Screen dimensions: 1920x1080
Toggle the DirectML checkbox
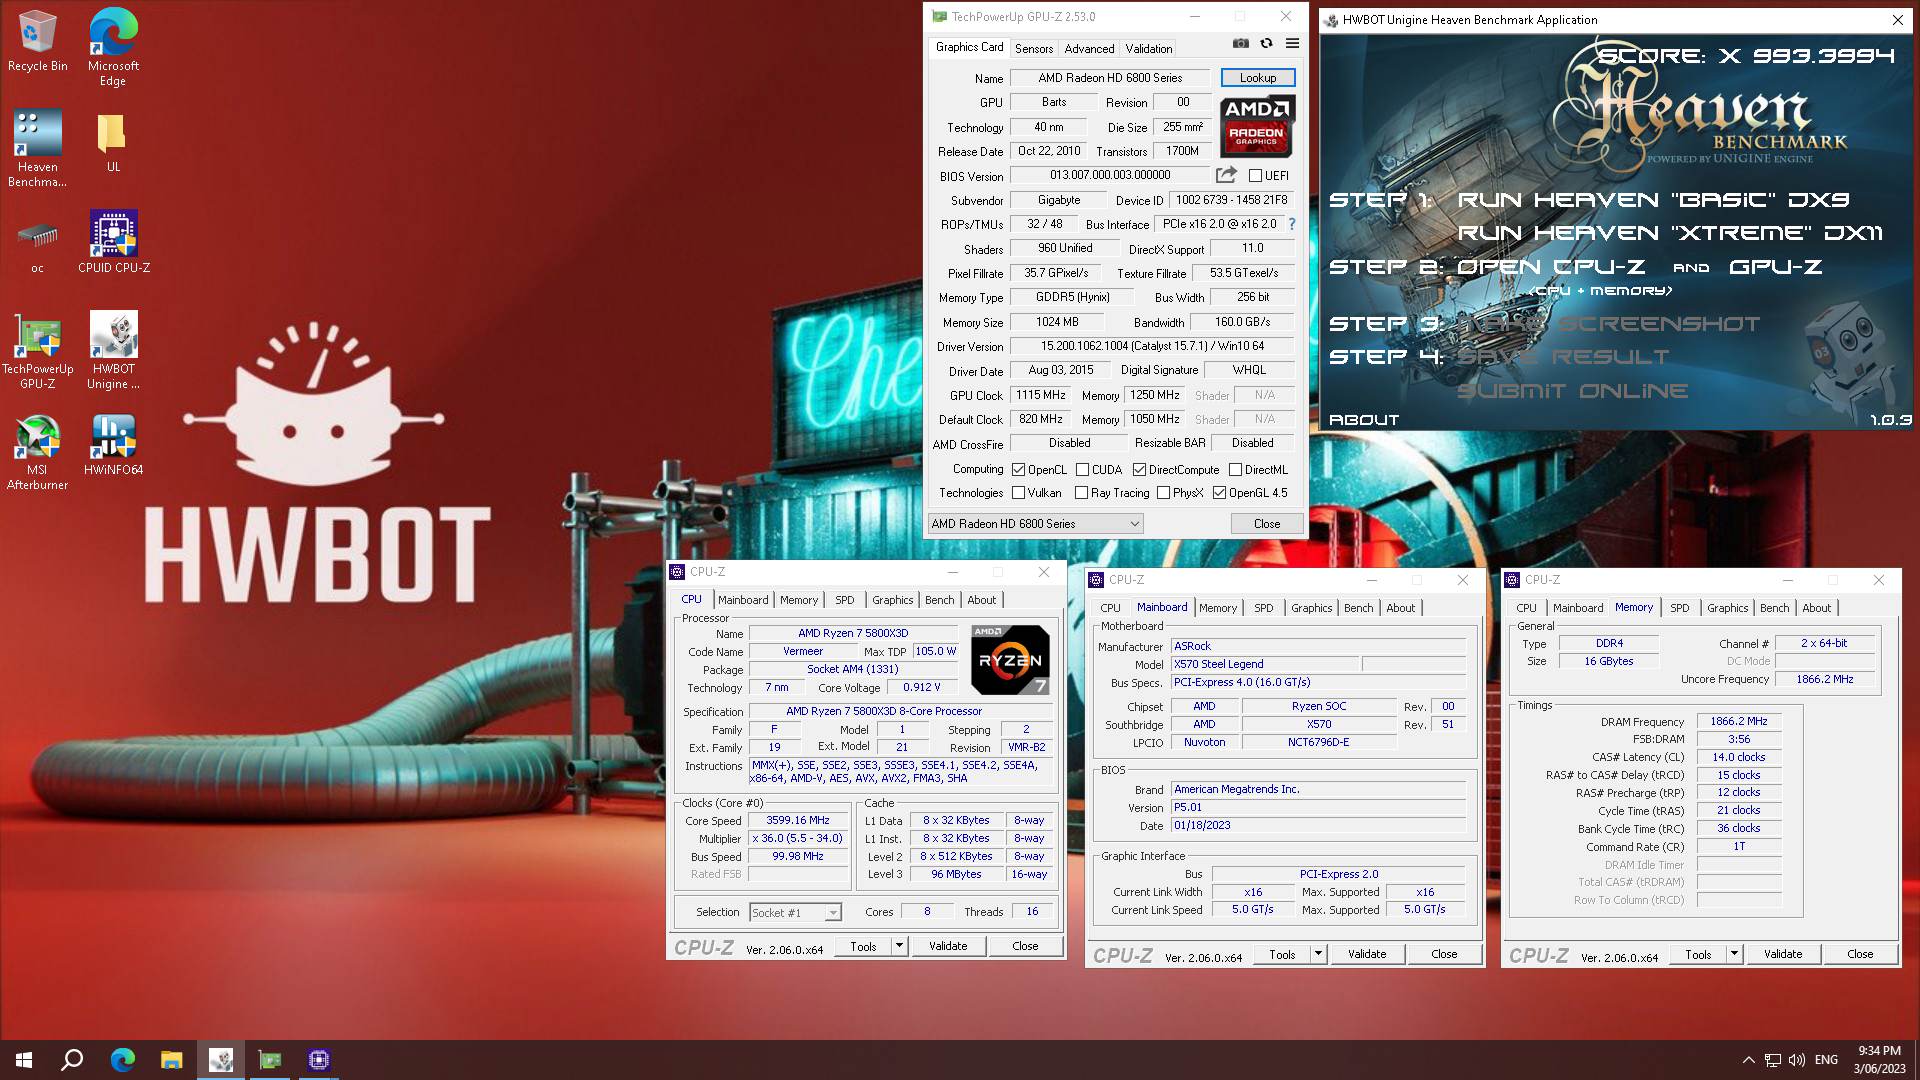[x=1235, y=470]
